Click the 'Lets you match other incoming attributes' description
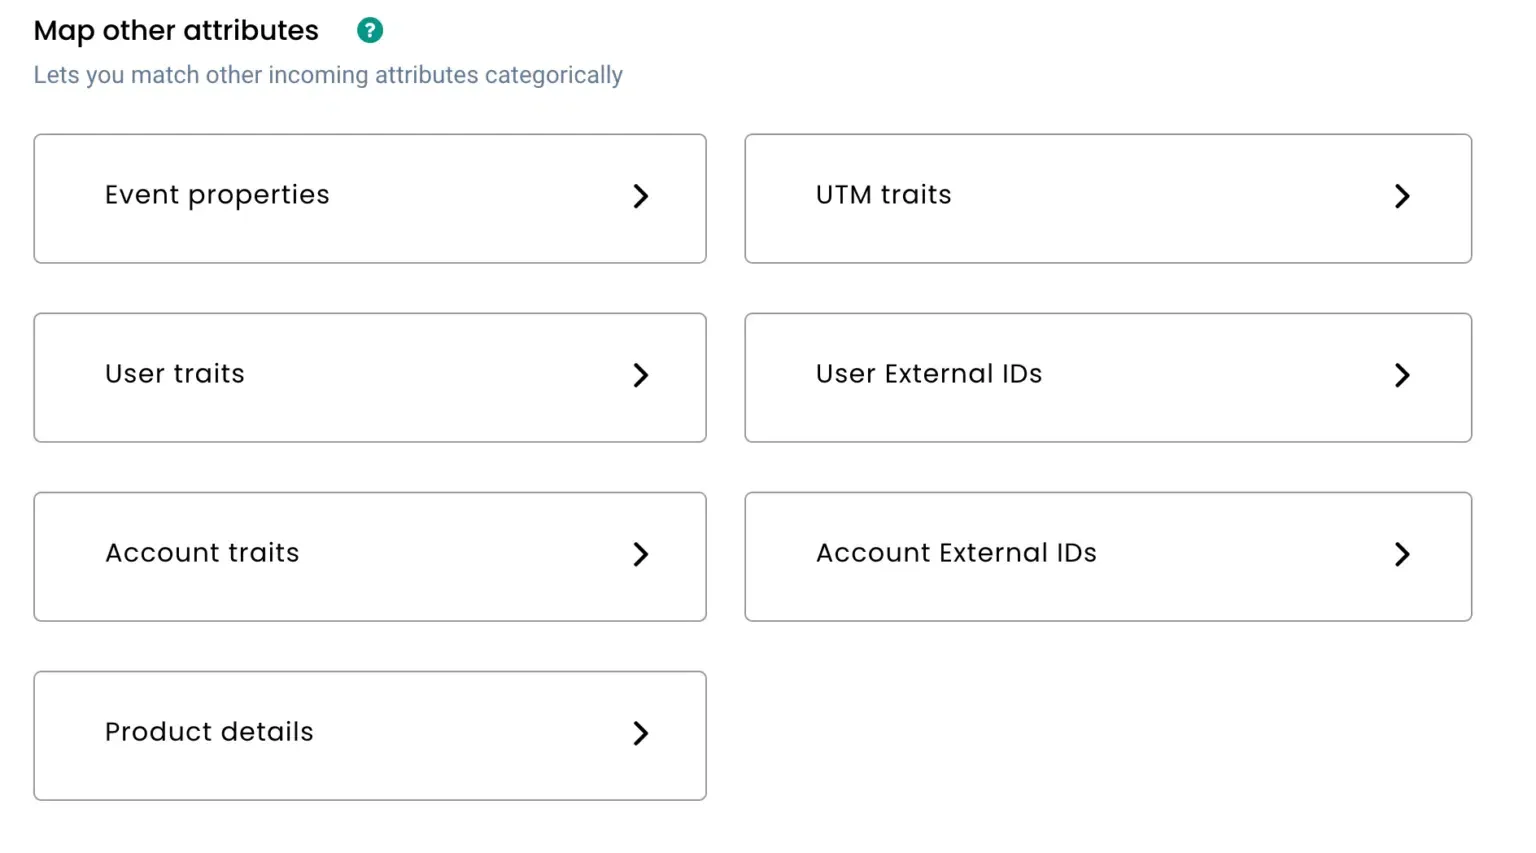 pos(328,75)
